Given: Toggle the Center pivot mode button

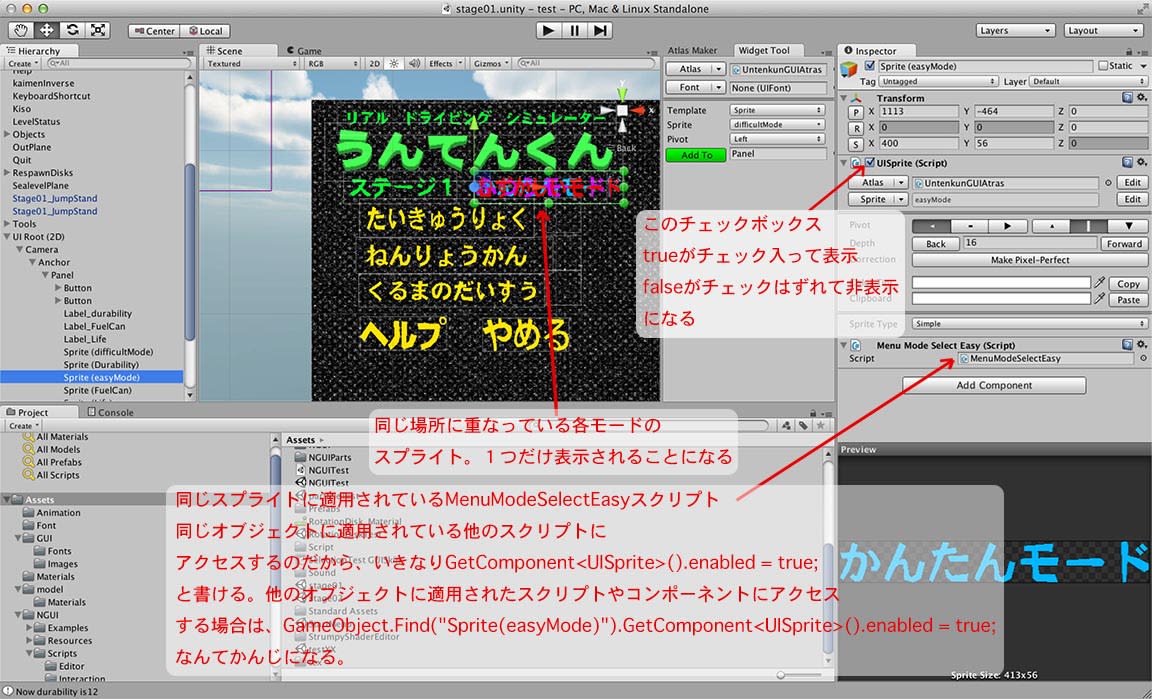Looking at the screenshot, I should [x=154, y=31].
